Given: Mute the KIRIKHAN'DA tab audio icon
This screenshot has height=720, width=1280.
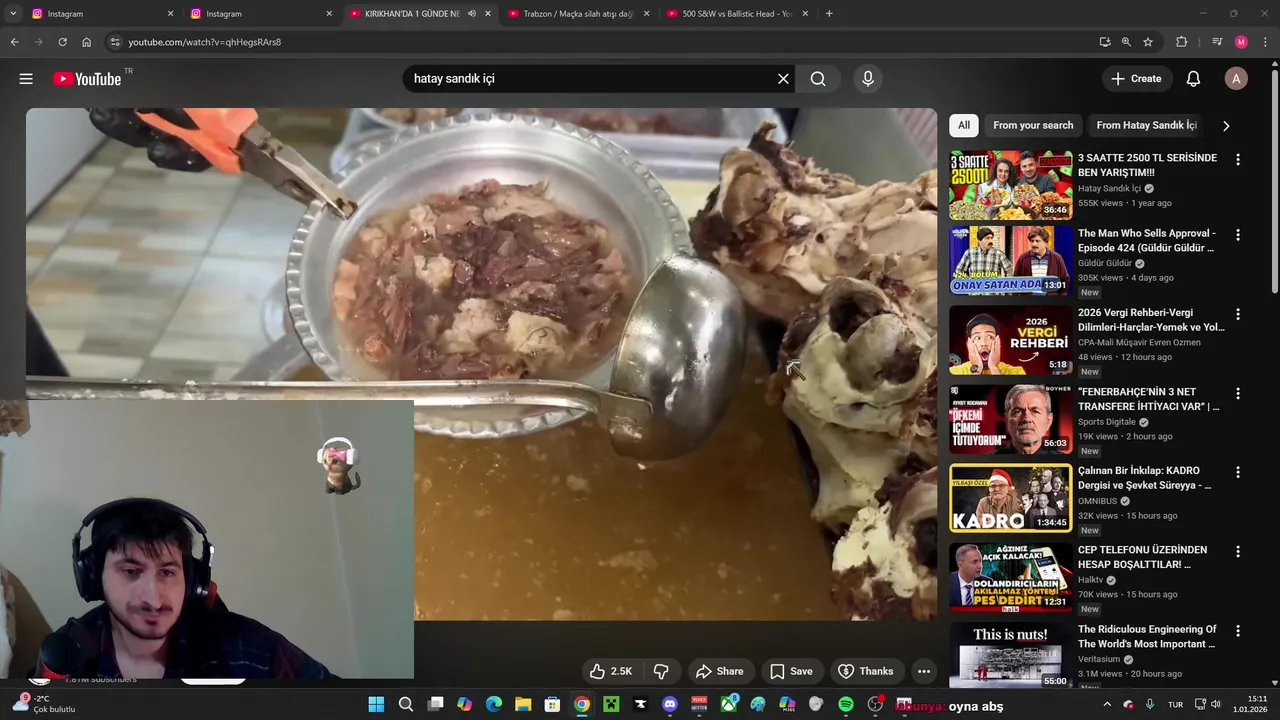Looking at the screenshot, I should pyautogui.click(x=472, y=14).
